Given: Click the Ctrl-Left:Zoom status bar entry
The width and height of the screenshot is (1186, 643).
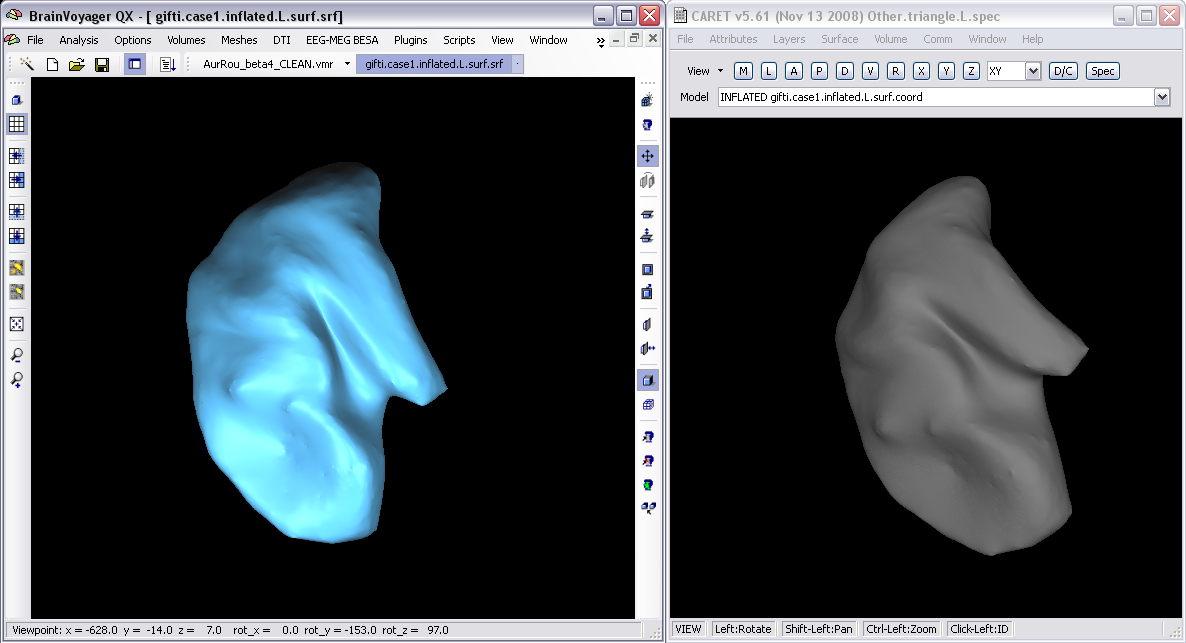Looking at the screenshot, I should [x=902, y=629].
